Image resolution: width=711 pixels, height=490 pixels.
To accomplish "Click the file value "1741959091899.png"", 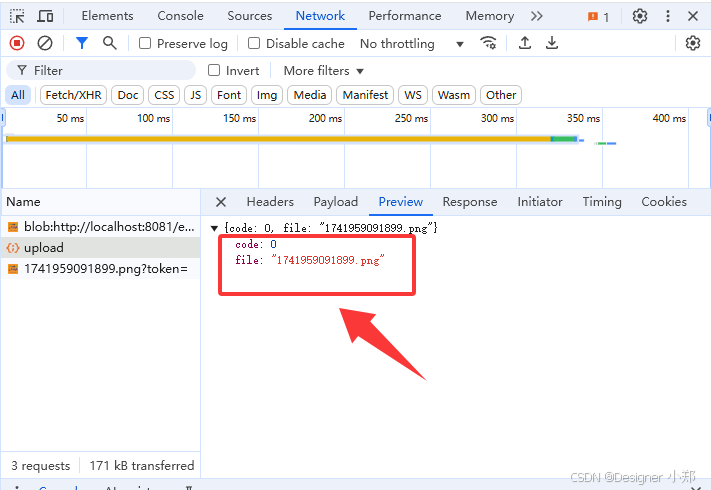I will (x=328, y=260).
